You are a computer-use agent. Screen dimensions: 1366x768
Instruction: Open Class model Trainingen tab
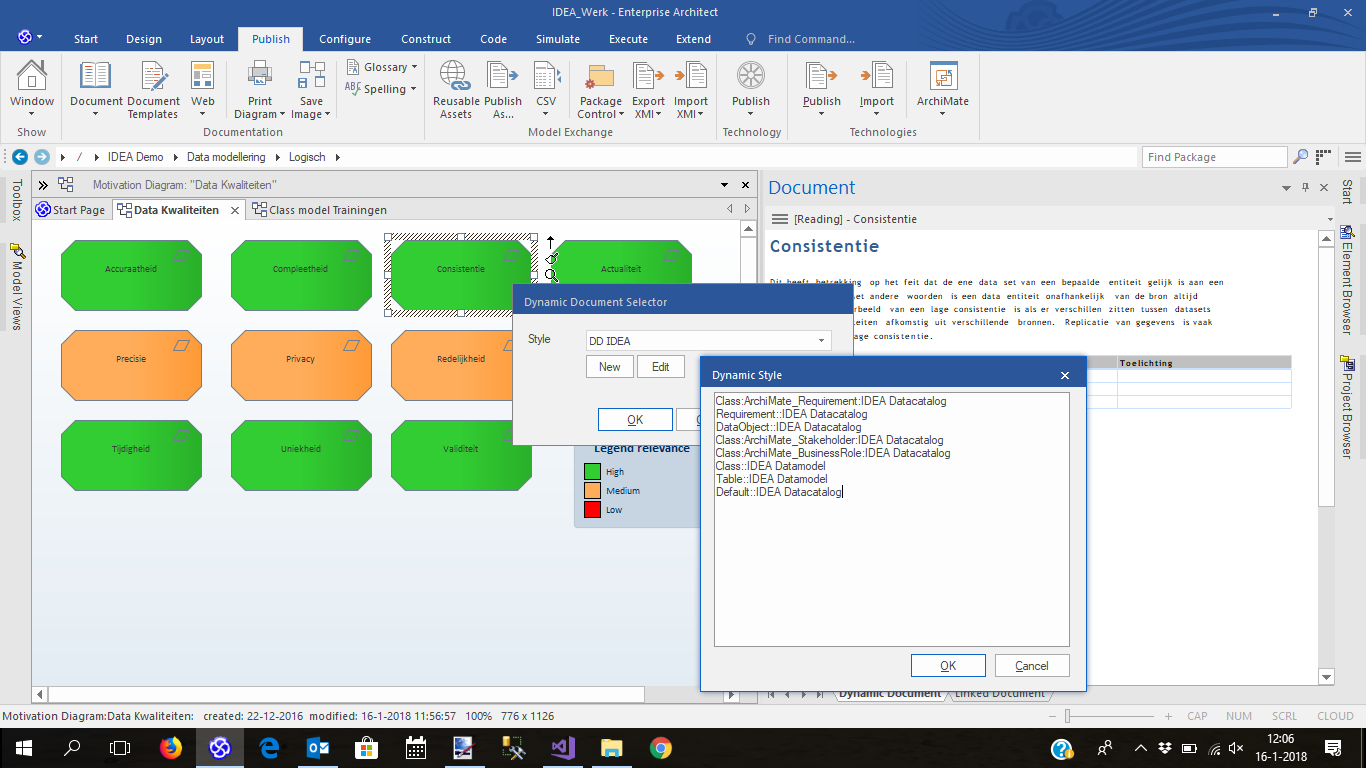(320, 210)
